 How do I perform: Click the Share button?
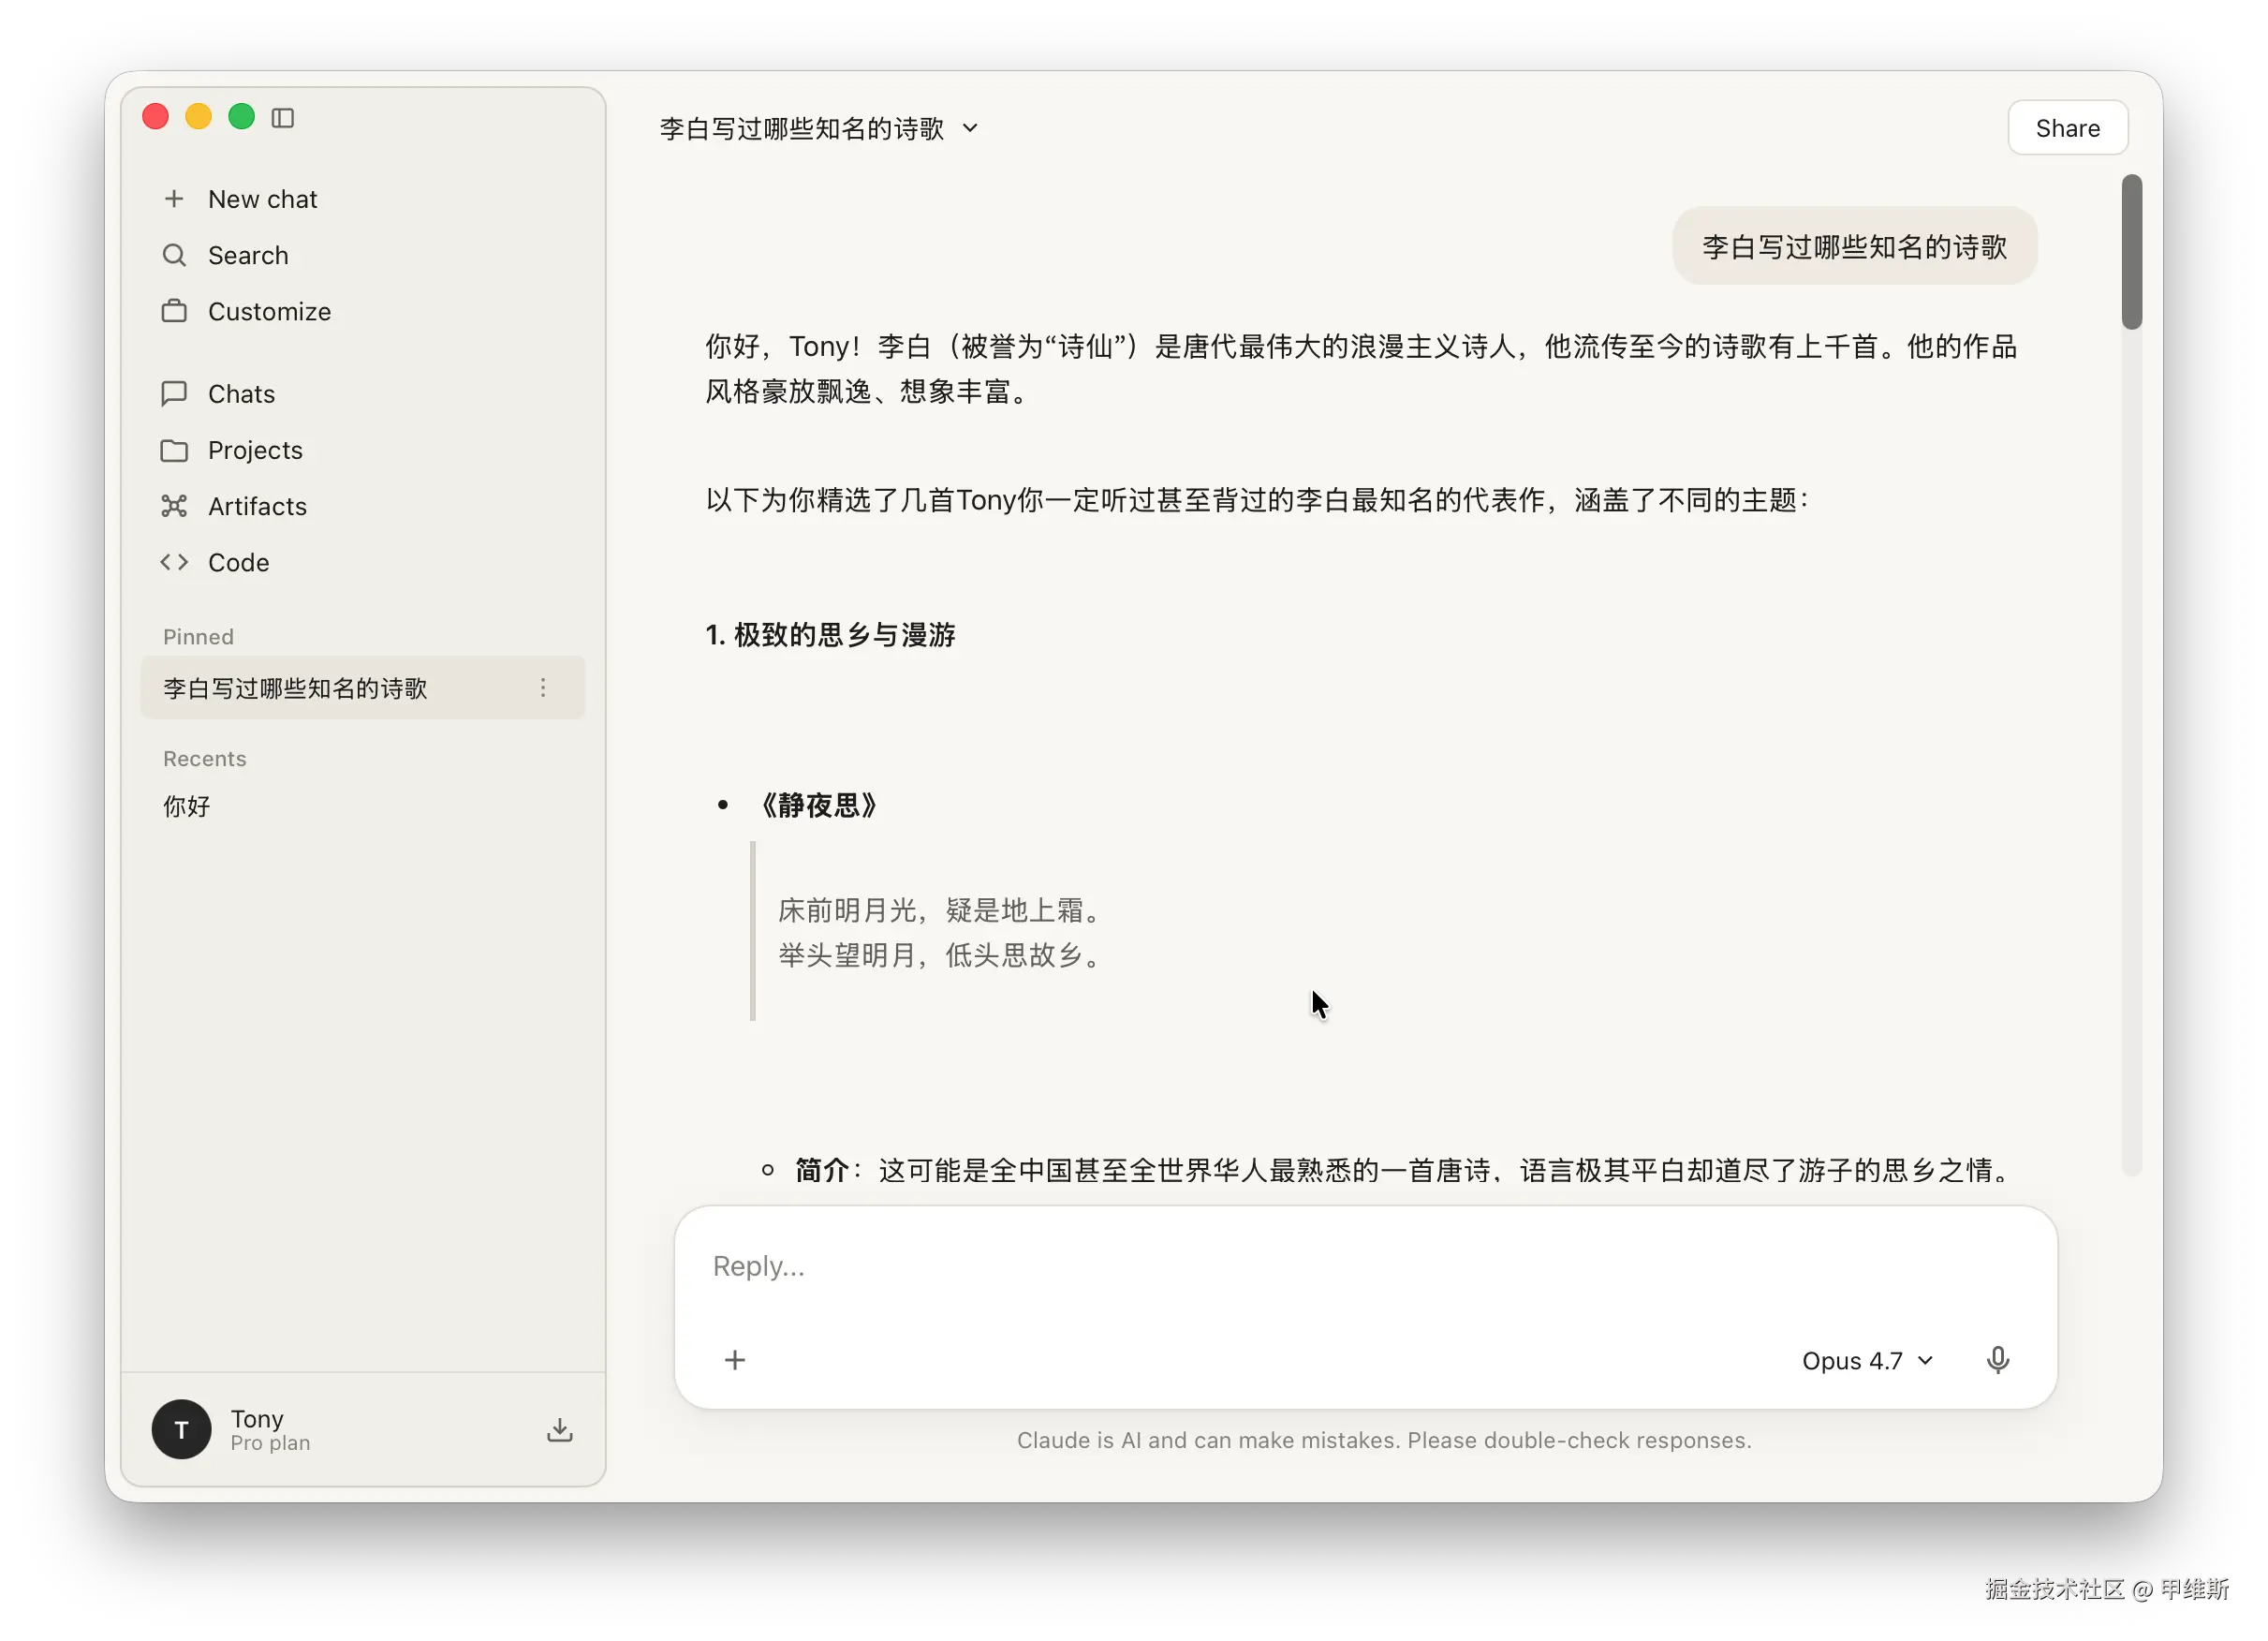[2067, 128]
